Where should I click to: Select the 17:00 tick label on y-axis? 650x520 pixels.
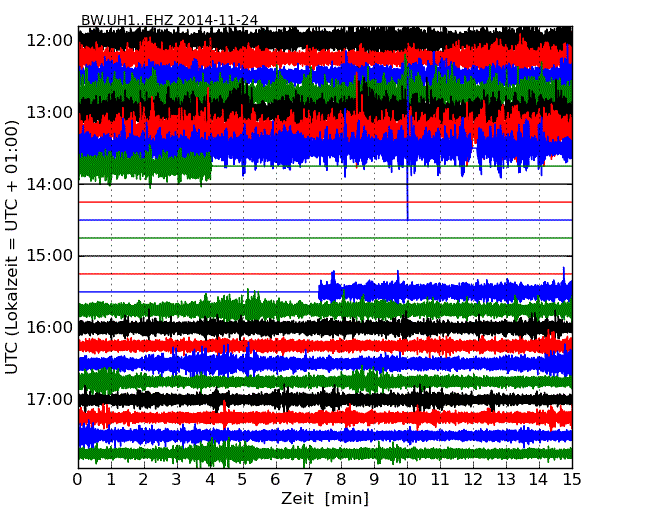click(48, 400)
